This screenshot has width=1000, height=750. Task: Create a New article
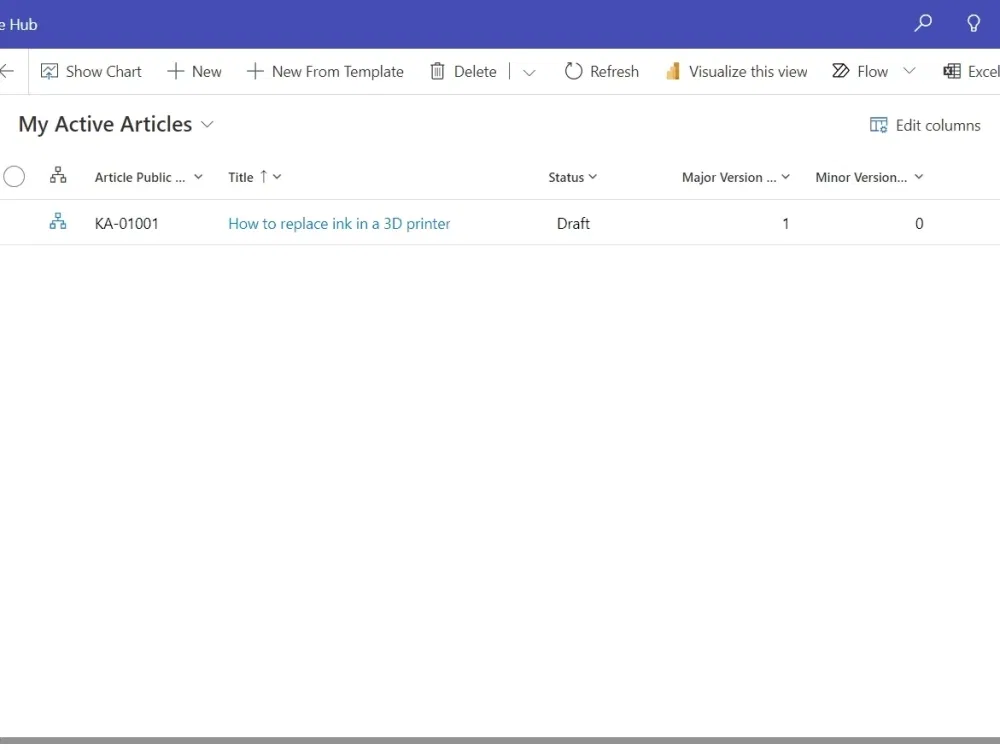[195, 71]
